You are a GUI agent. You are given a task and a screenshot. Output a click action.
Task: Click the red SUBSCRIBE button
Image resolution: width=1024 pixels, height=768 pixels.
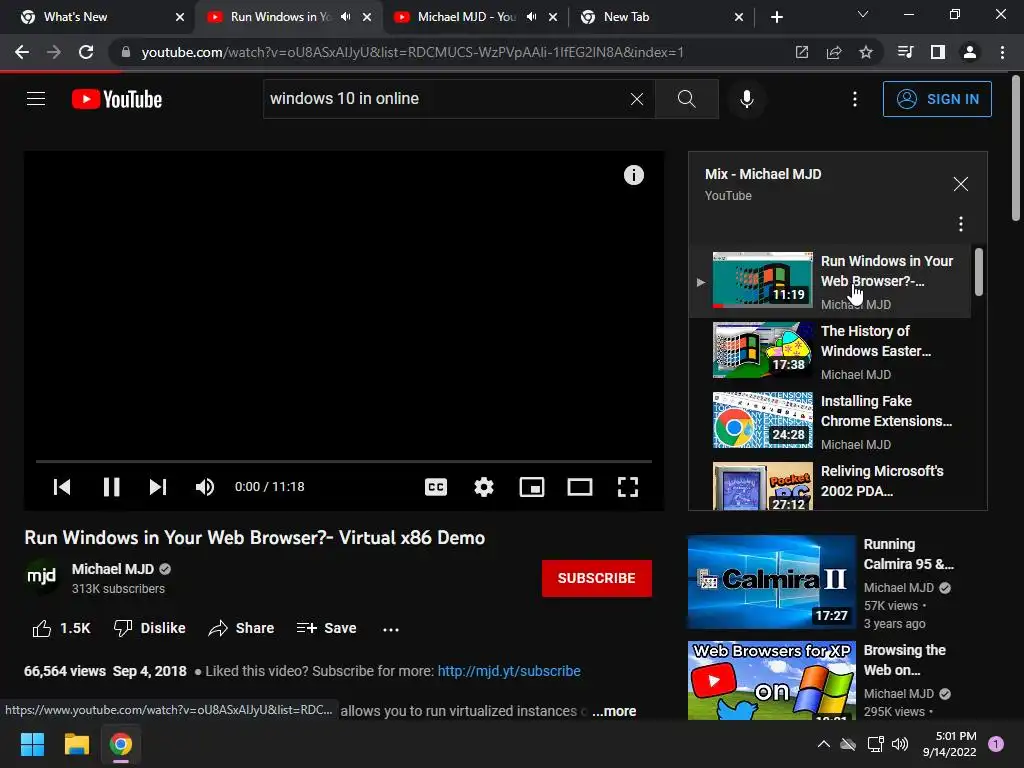pyautogui.click(x=596, y=578)
